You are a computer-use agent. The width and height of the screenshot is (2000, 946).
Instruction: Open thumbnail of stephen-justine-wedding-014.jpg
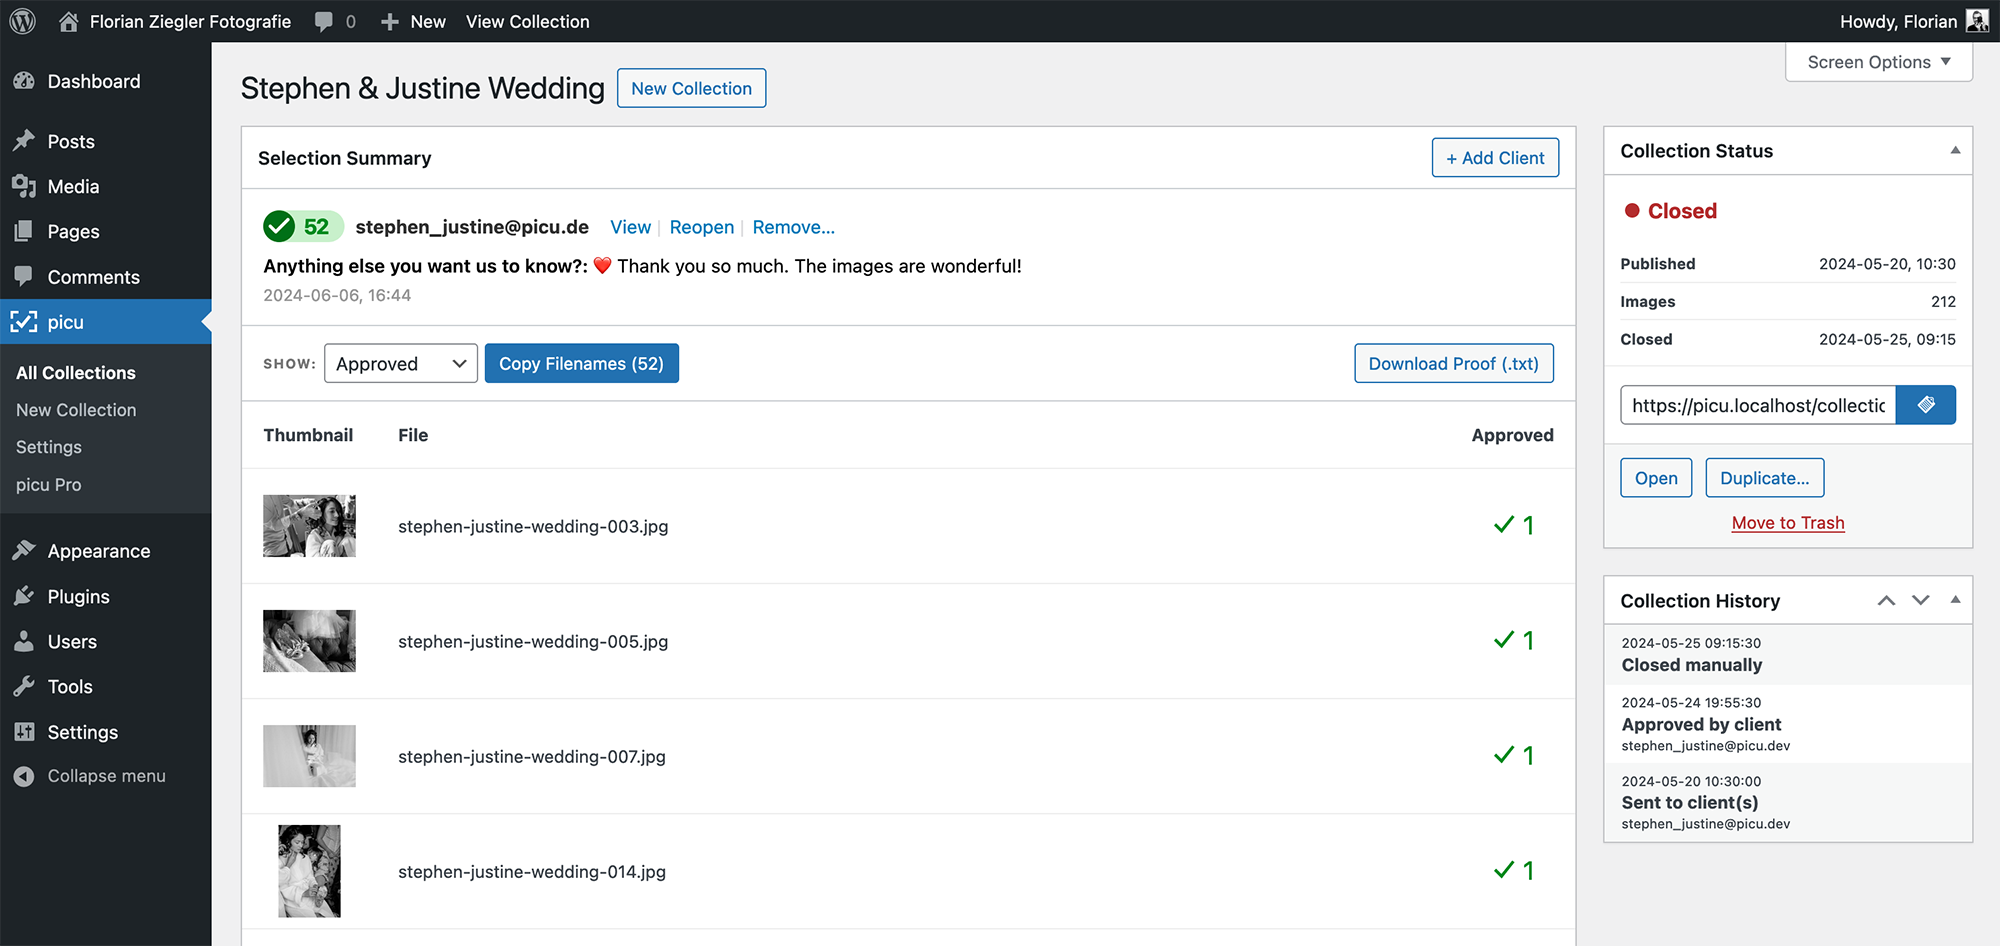pos(309,871)
